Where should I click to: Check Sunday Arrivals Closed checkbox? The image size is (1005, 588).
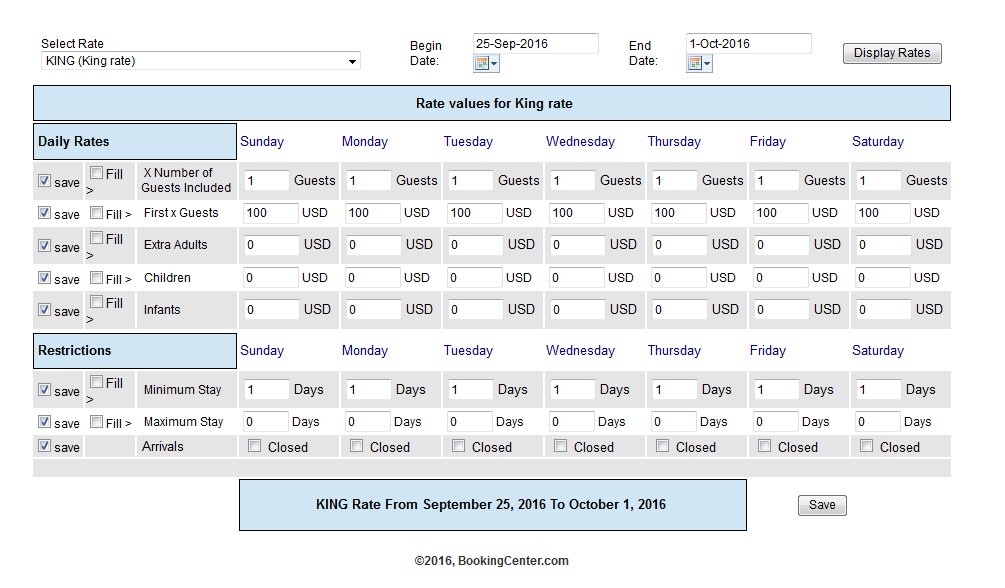coord(254,445)
